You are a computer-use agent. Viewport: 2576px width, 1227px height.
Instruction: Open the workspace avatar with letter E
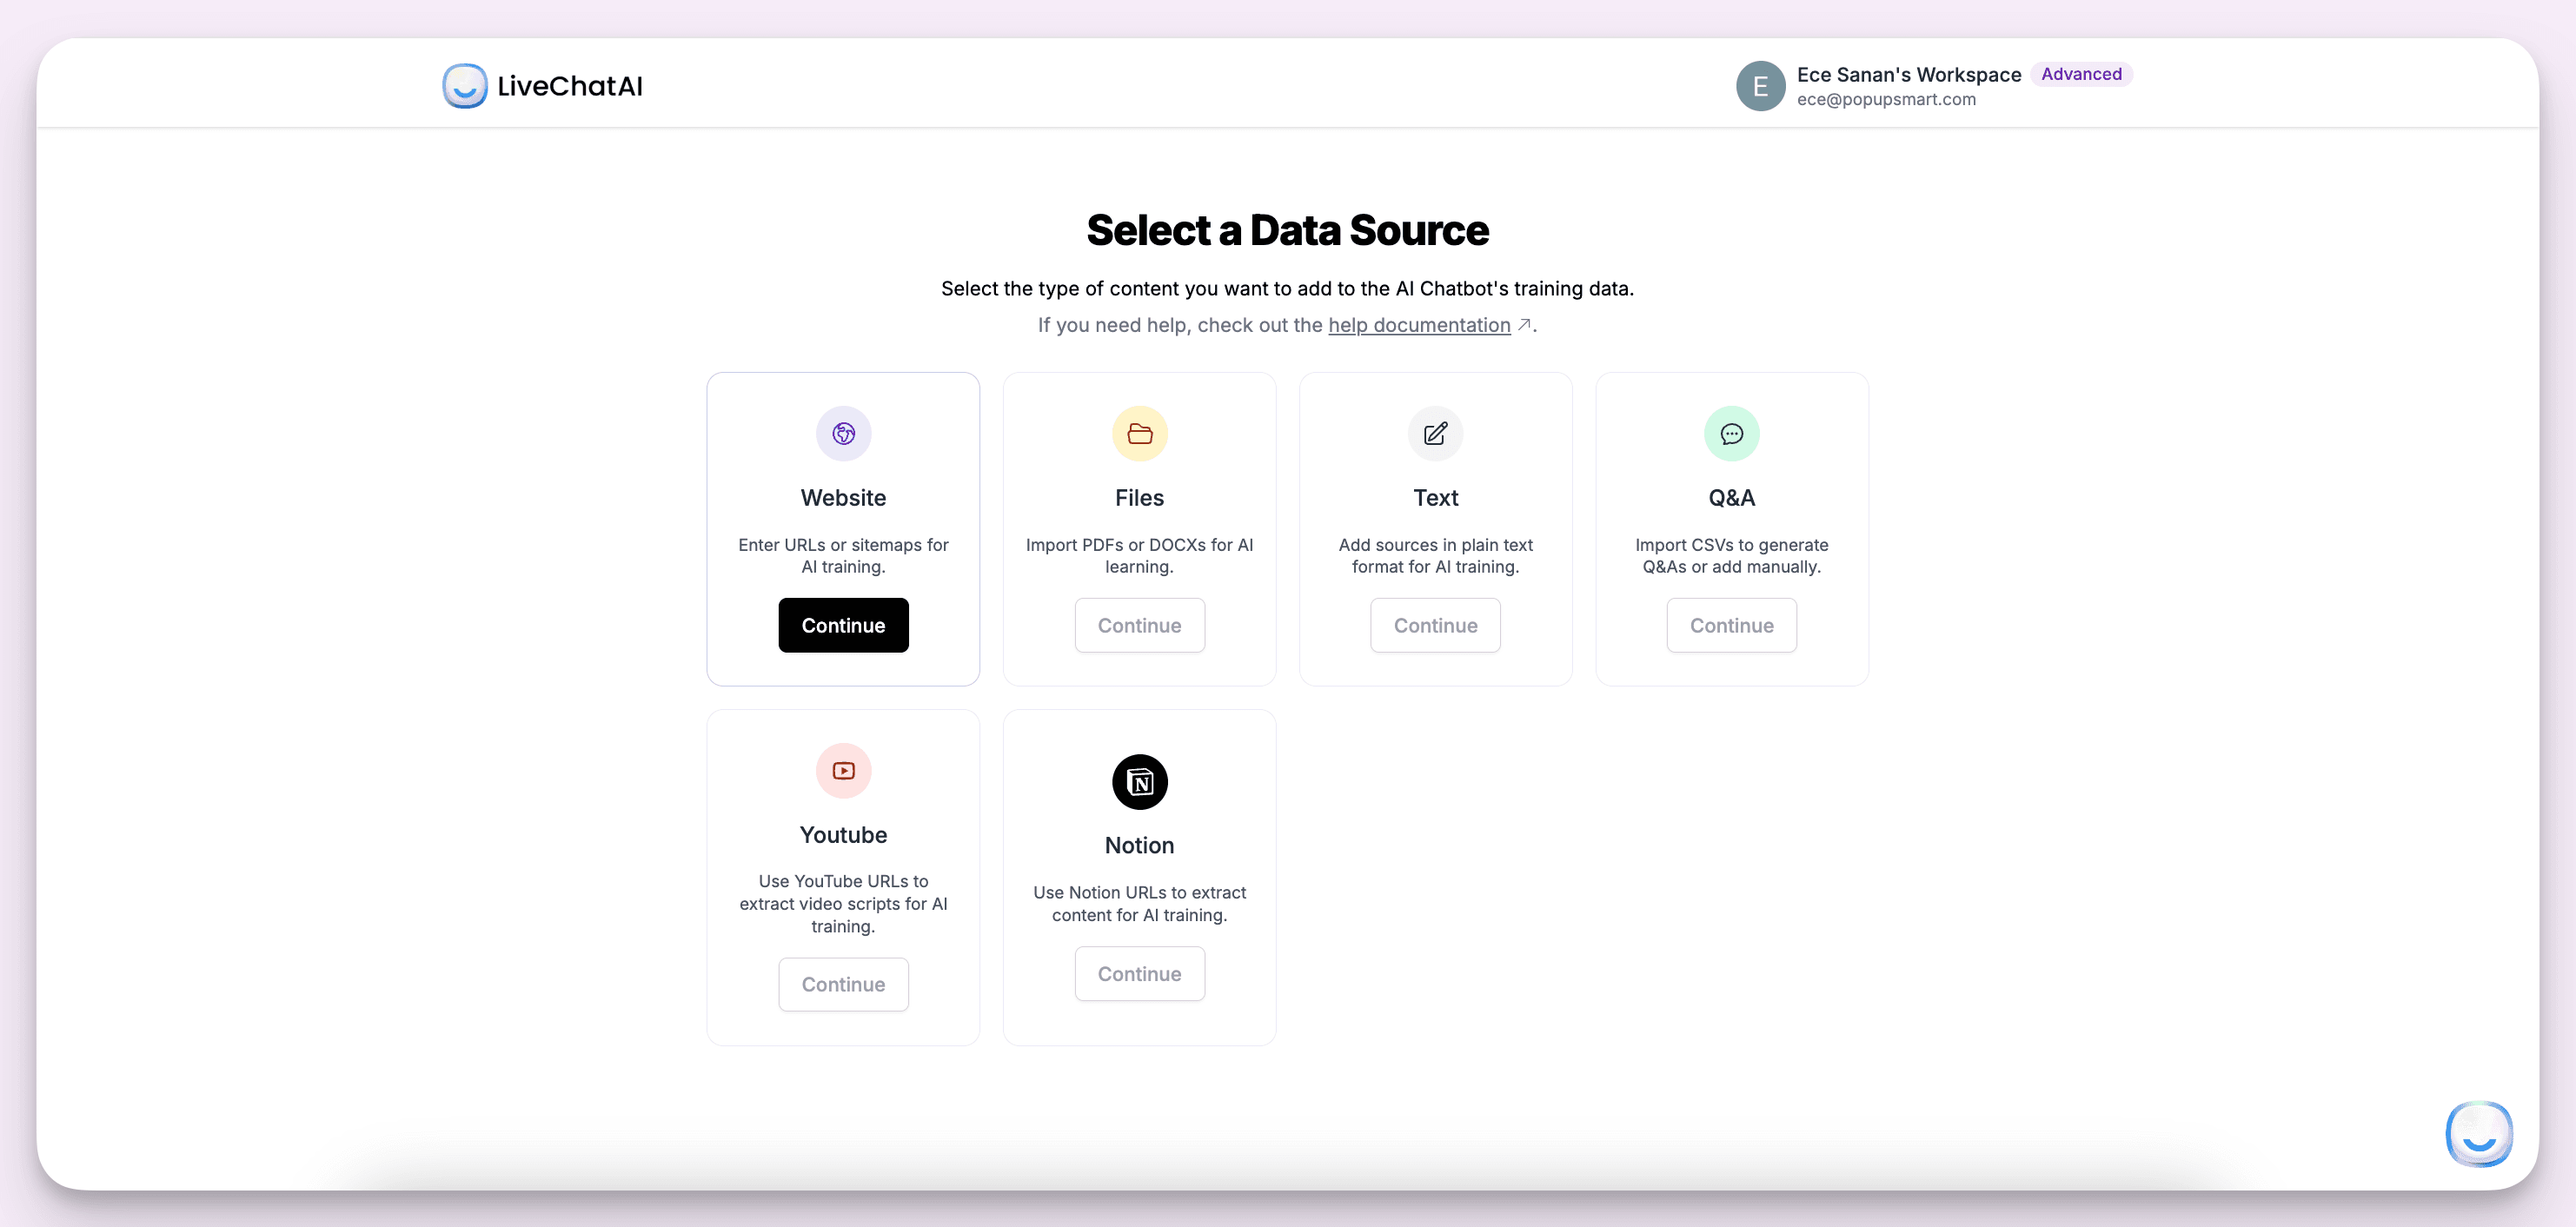pos(1760,86)
